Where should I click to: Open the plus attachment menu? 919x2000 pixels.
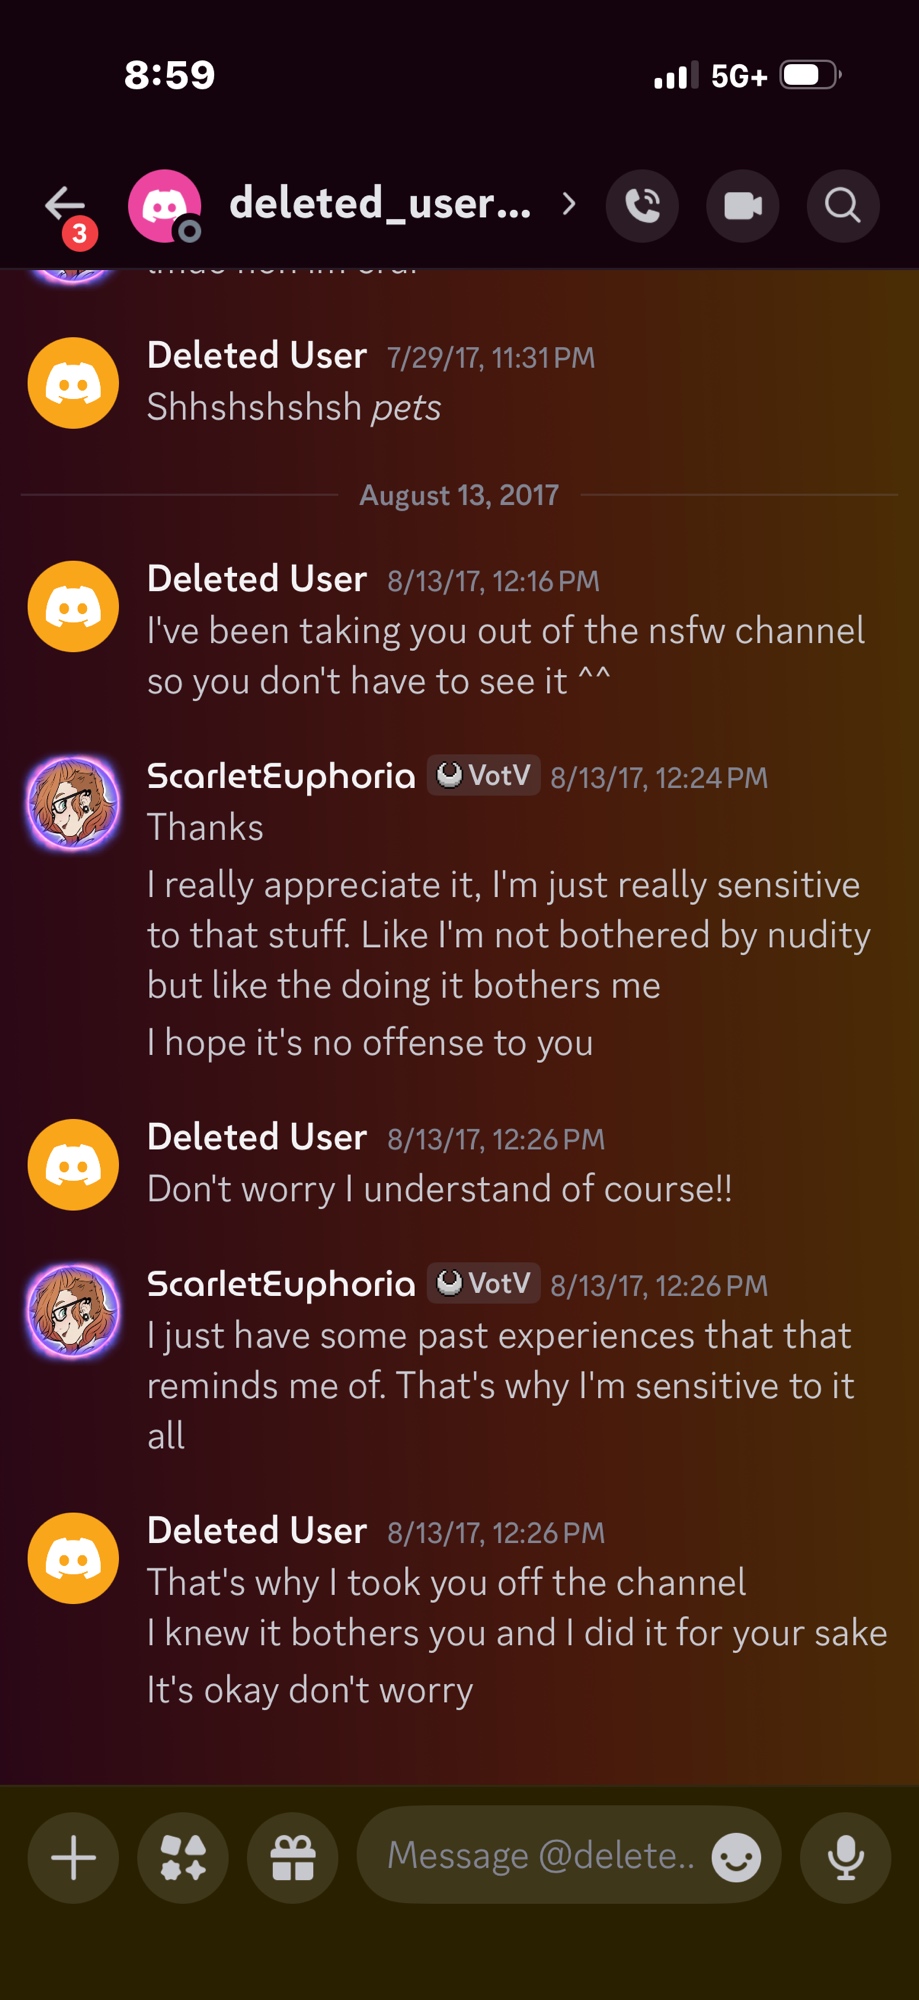tap(73, 1858)
